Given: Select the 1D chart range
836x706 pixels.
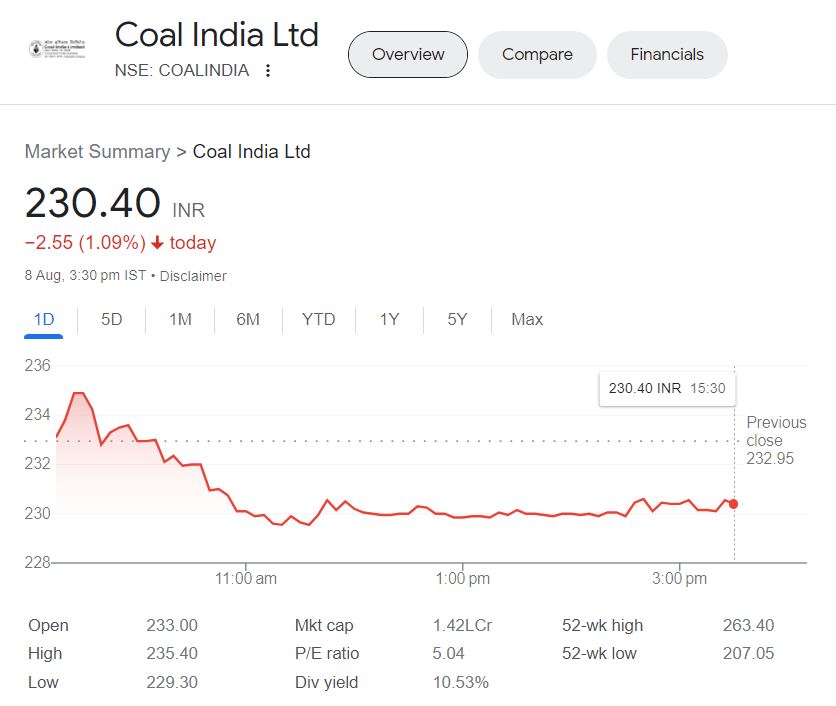Looking at the screenshot, I should [x=44, y=320].
